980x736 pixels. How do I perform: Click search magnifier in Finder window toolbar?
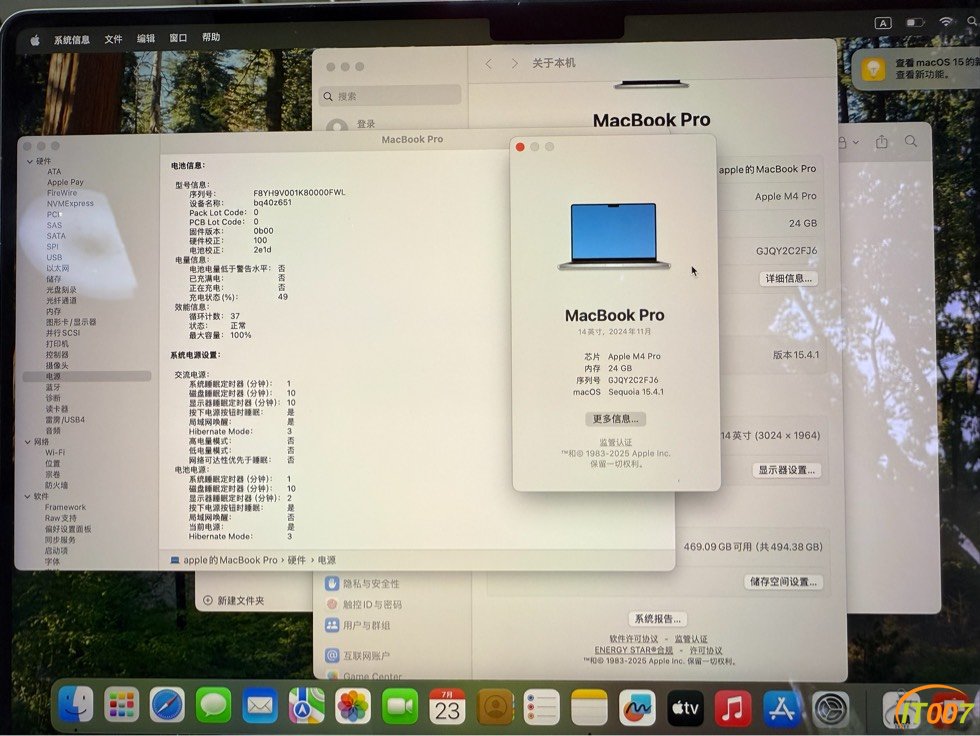tap(911, 141)
